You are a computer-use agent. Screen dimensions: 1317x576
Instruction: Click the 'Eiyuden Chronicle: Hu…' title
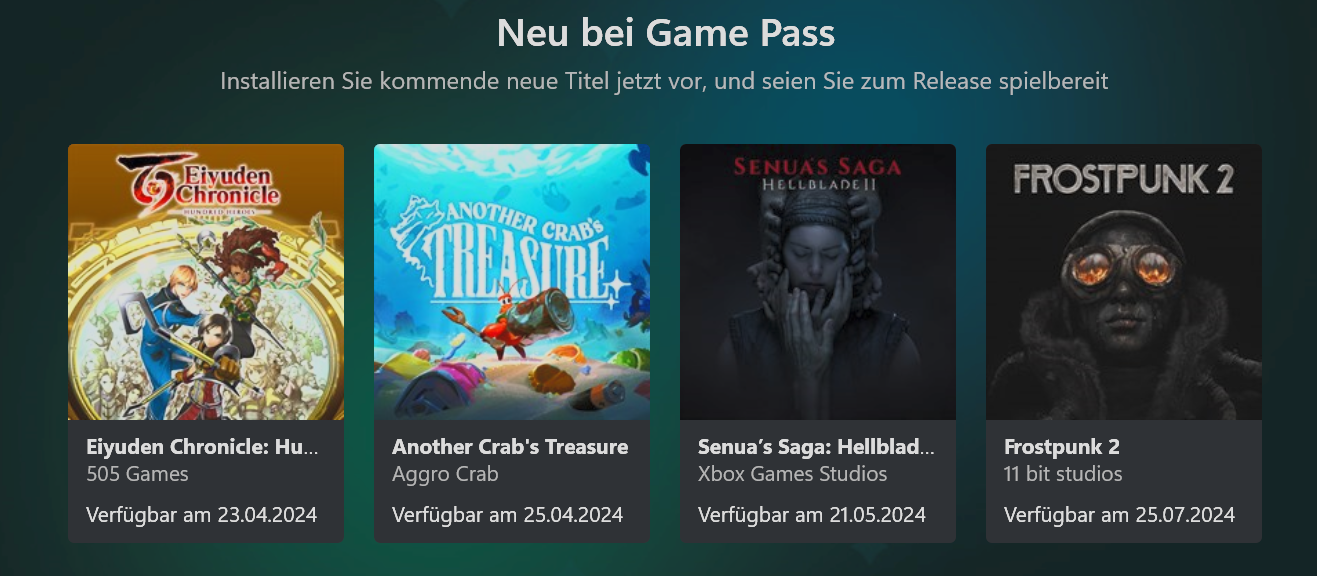tap(203, 447)
